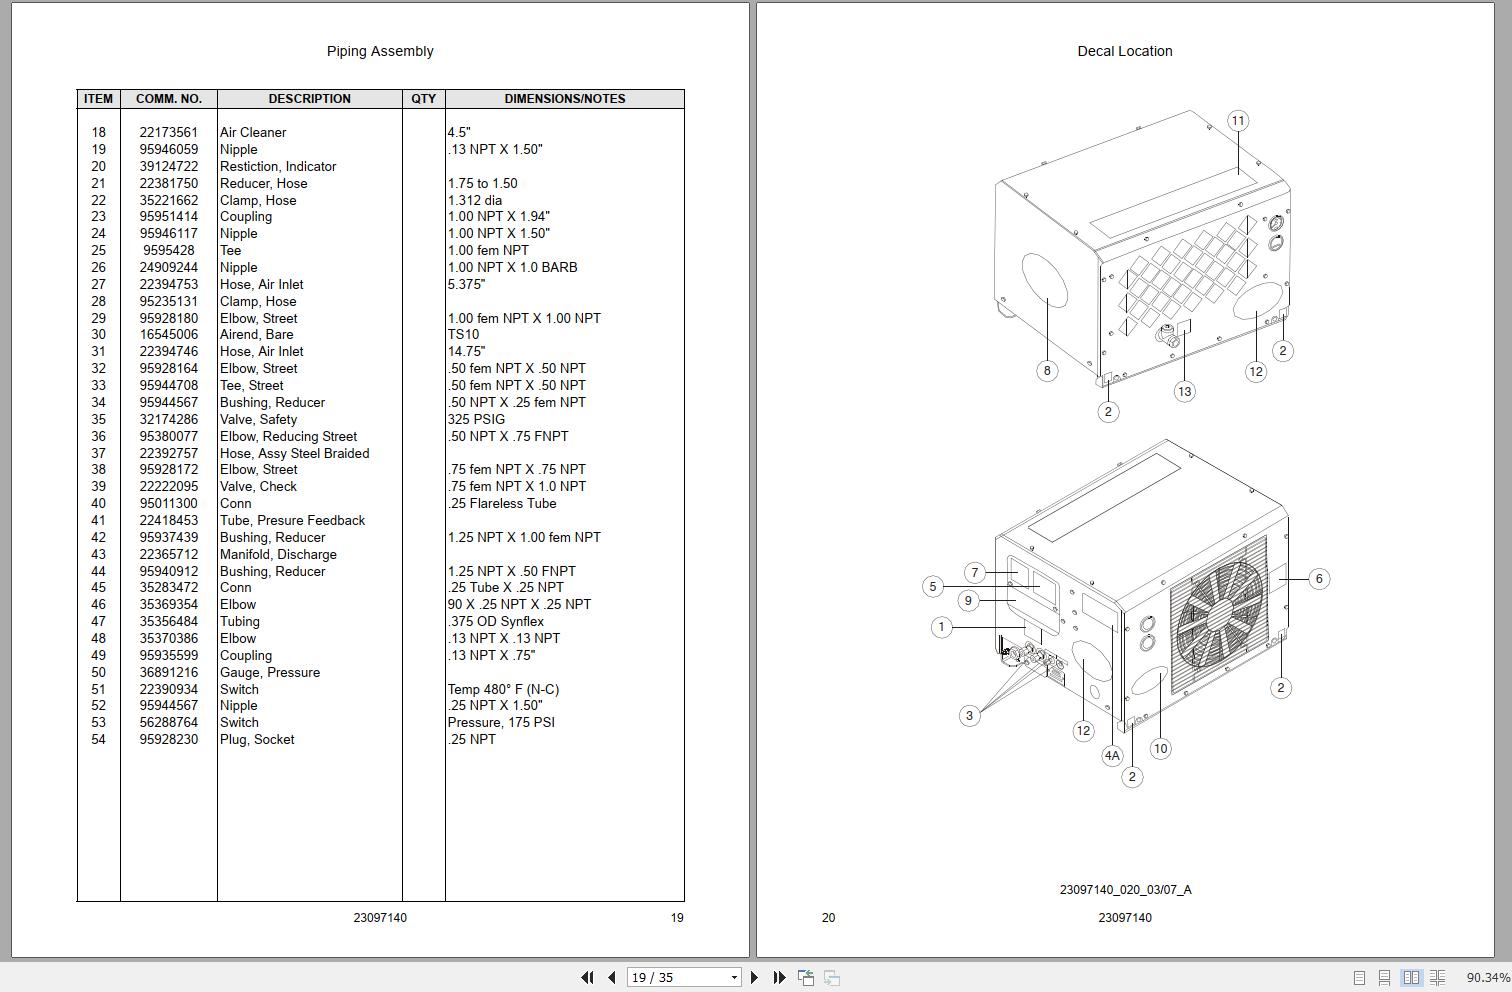Advance to the next page
This screenshot has width=1512, height=992.
coord(755,977)
